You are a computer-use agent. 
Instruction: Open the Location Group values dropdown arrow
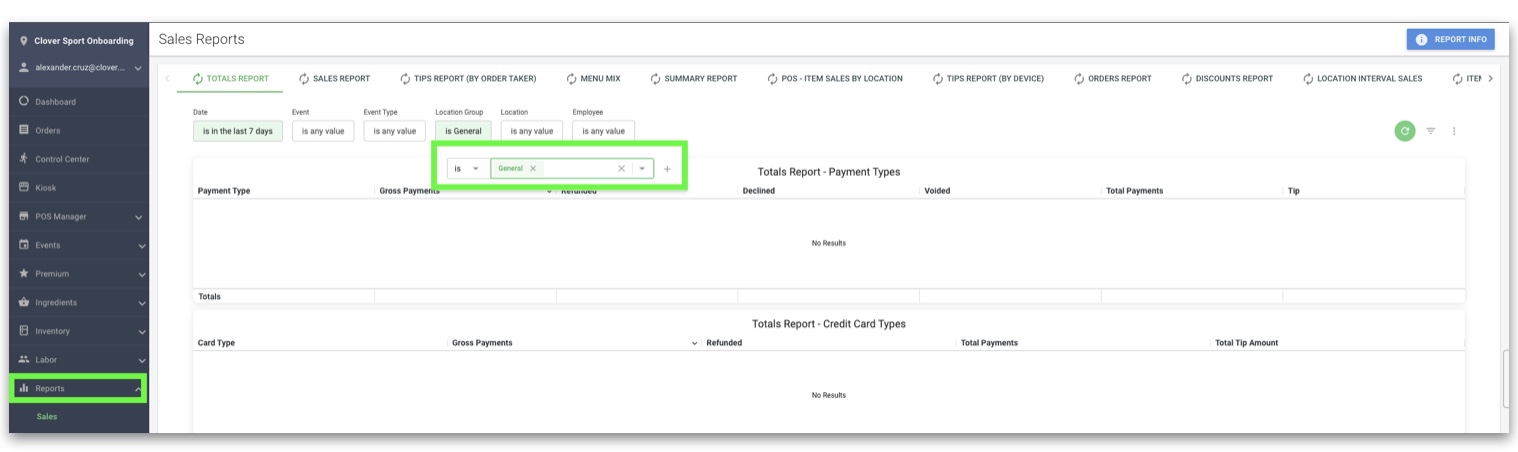642,169
